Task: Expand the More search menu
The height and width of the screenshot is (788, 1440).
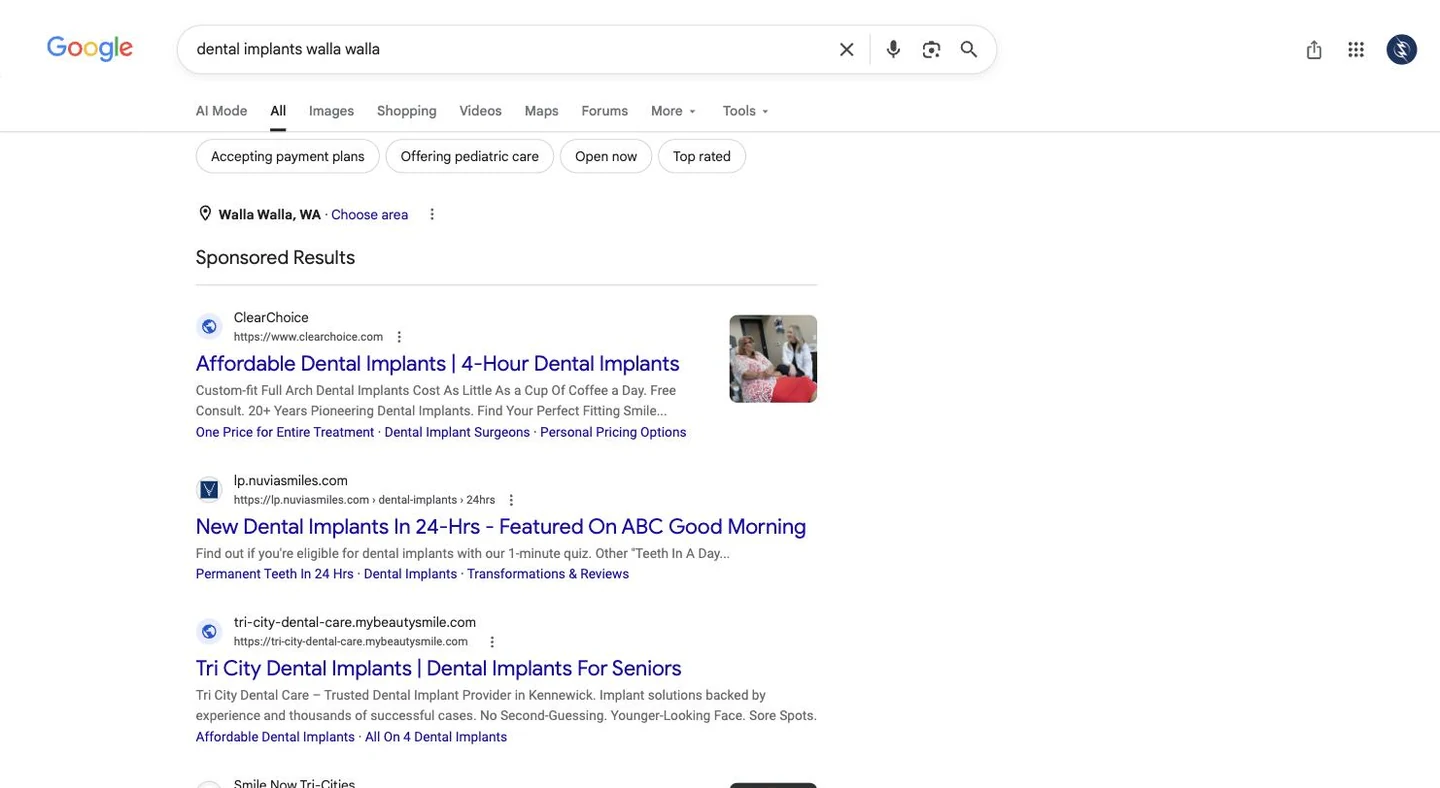Action: pyautogui.click(x=674, y=111)
